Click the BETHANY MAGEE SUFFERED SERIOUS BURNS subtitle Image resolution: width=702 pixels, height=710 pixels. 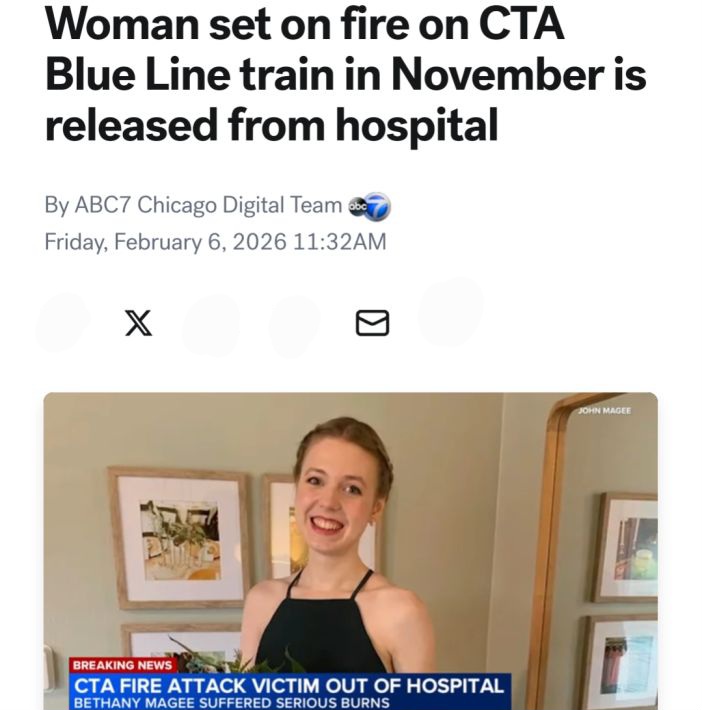coord(231,703)
